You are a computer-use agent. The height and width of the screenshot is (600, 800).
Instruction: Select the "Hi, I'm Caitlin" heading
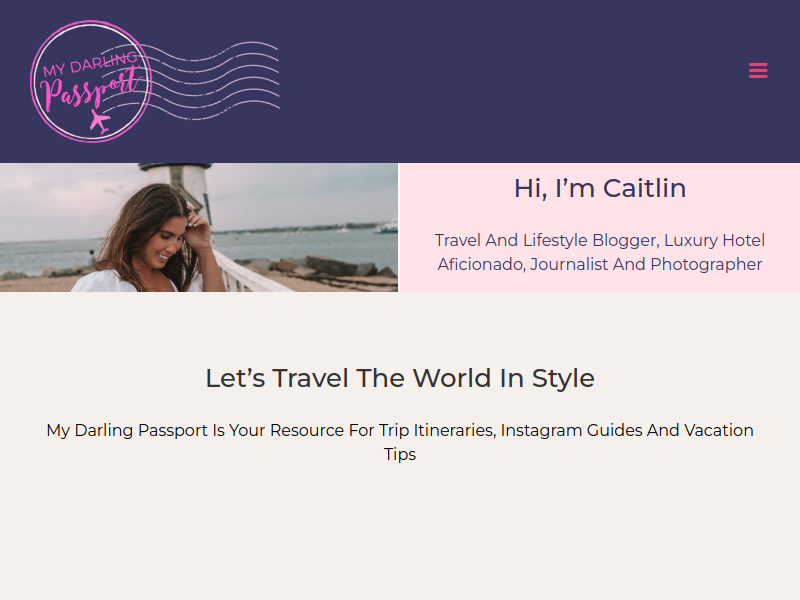pos(599,188)
